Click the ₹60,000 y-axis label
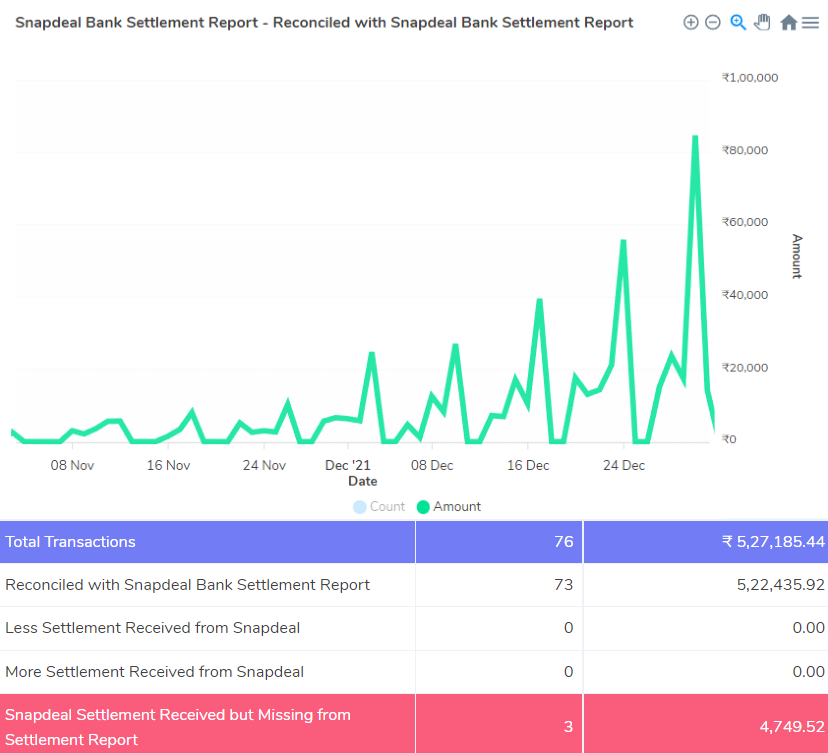The width and height of the screenshot is (828, 753). 745,222
